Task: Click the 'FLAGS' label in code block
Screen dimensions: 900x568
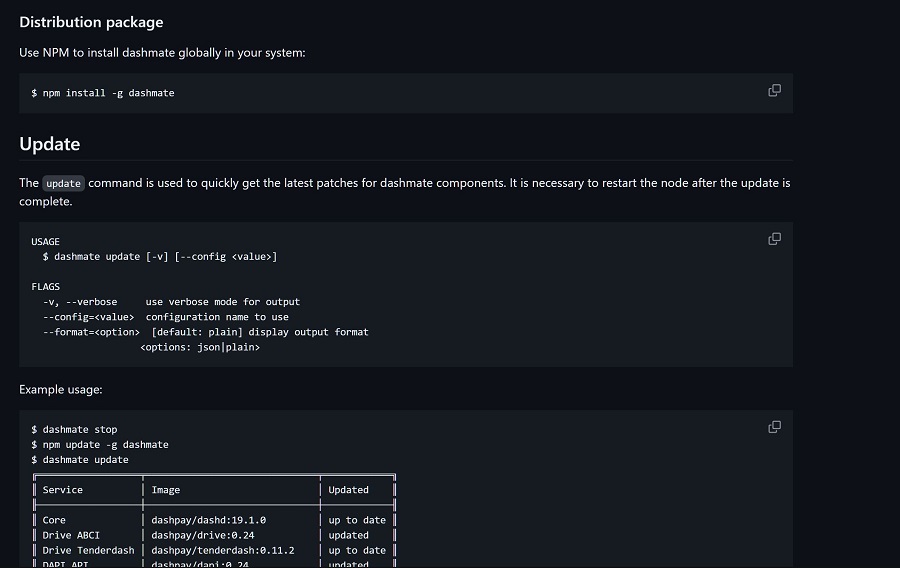Action: pyautogui.click(x=45, y=286)
